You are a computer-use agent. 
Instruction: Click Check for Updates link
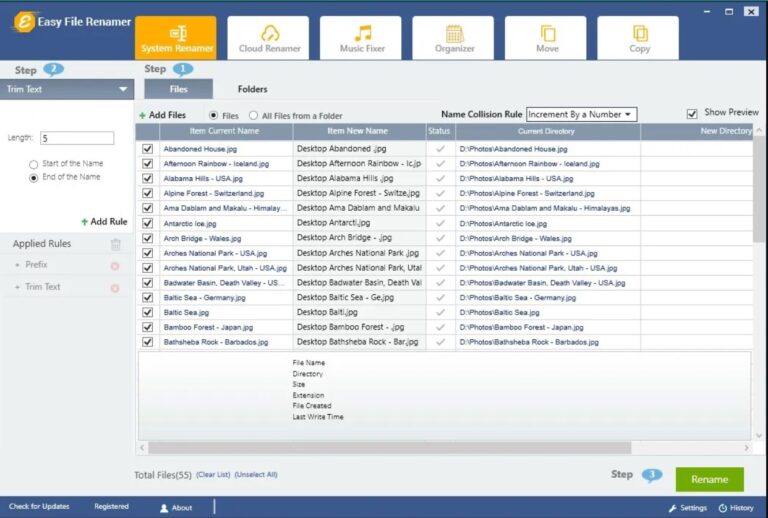[39, 506]
